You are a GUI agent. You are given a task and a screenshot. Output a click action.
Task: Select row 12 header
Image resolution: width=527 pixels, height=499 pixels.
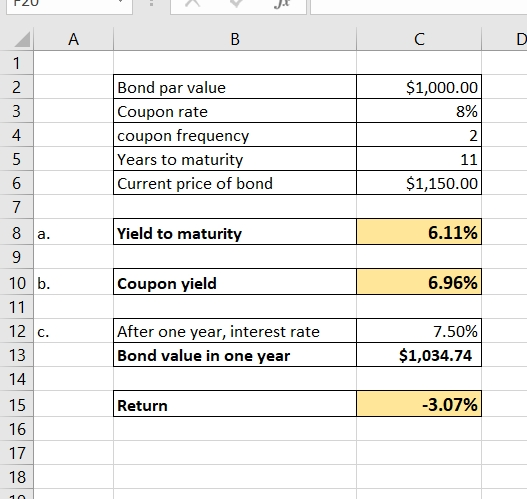pyautogui.click(x=16, y=331)
